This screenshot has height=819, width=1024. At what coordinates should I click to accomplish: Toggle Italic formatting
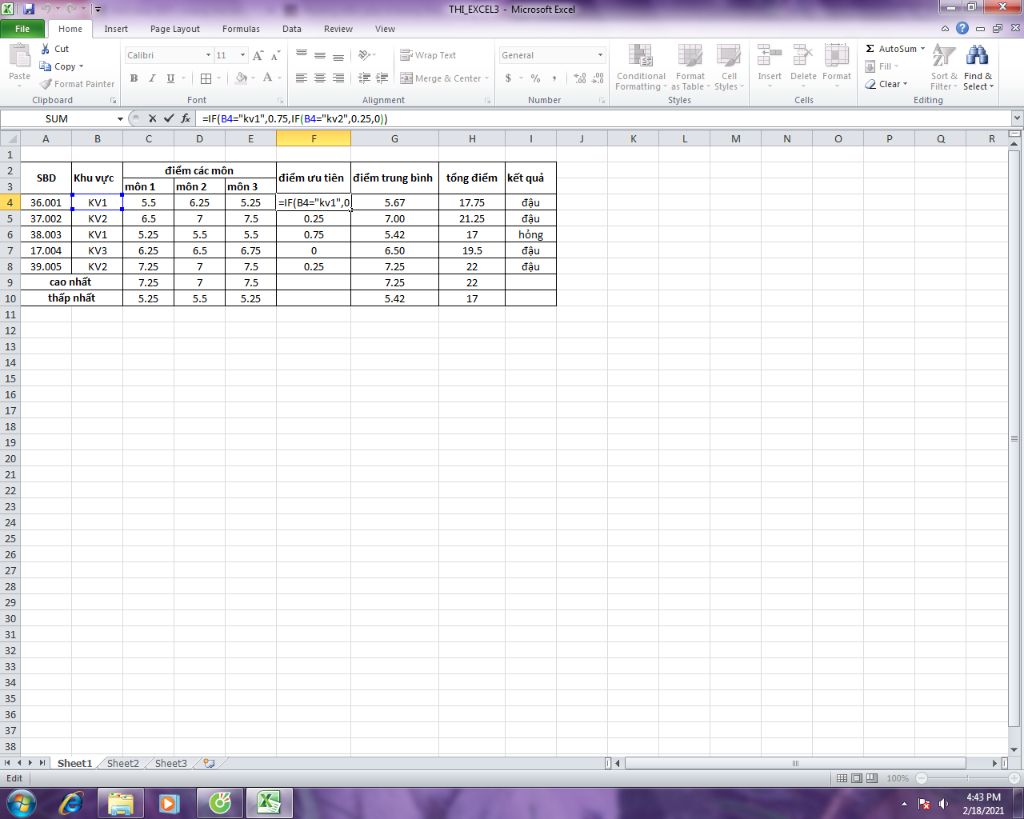[x=152, y=78]
